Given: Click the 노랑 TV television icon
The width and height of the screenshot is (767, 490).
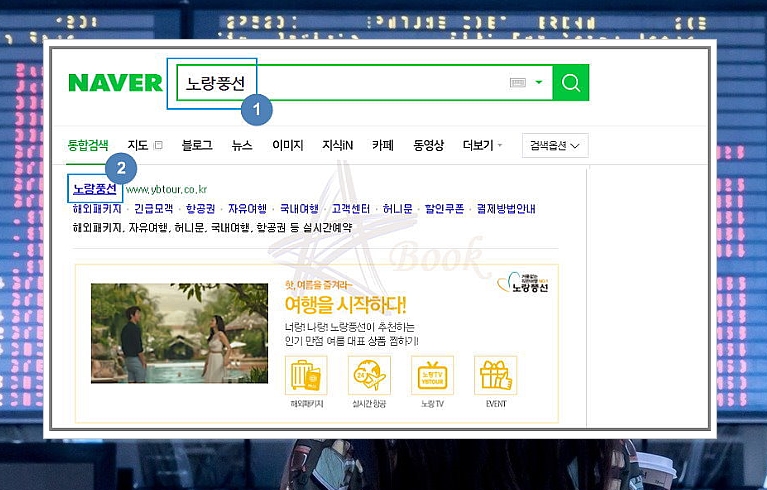Looking at the screenshot, I should 432,376.
